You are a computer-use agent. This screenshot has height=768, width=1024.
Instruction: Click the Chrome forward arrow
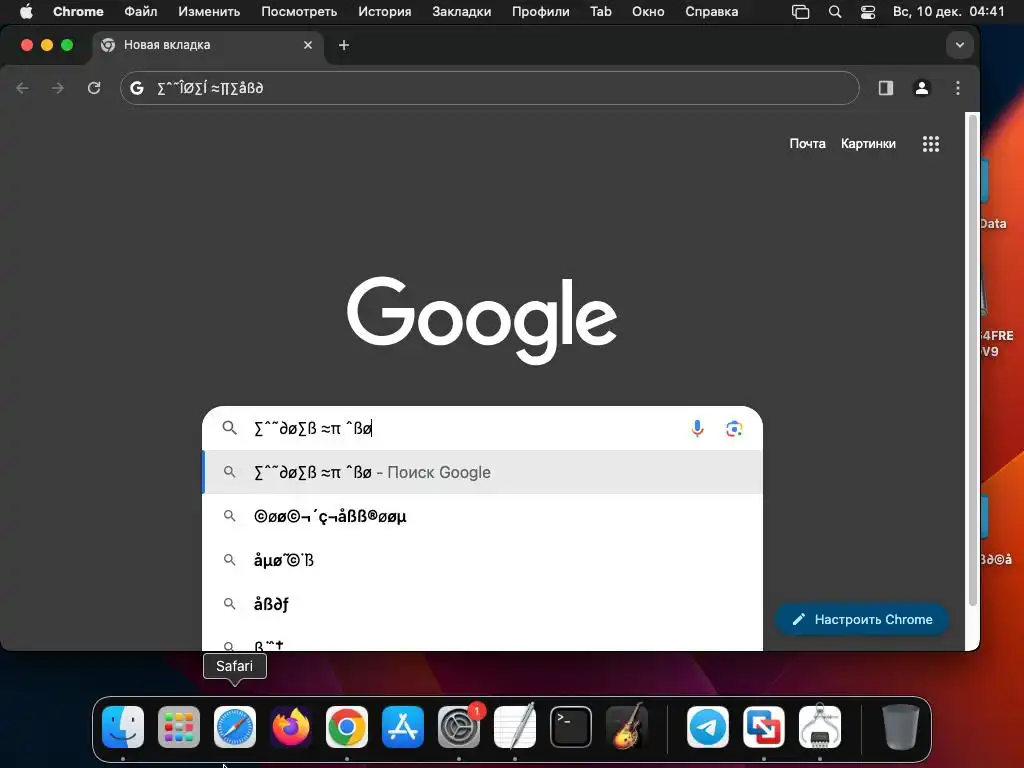[58, 88]
